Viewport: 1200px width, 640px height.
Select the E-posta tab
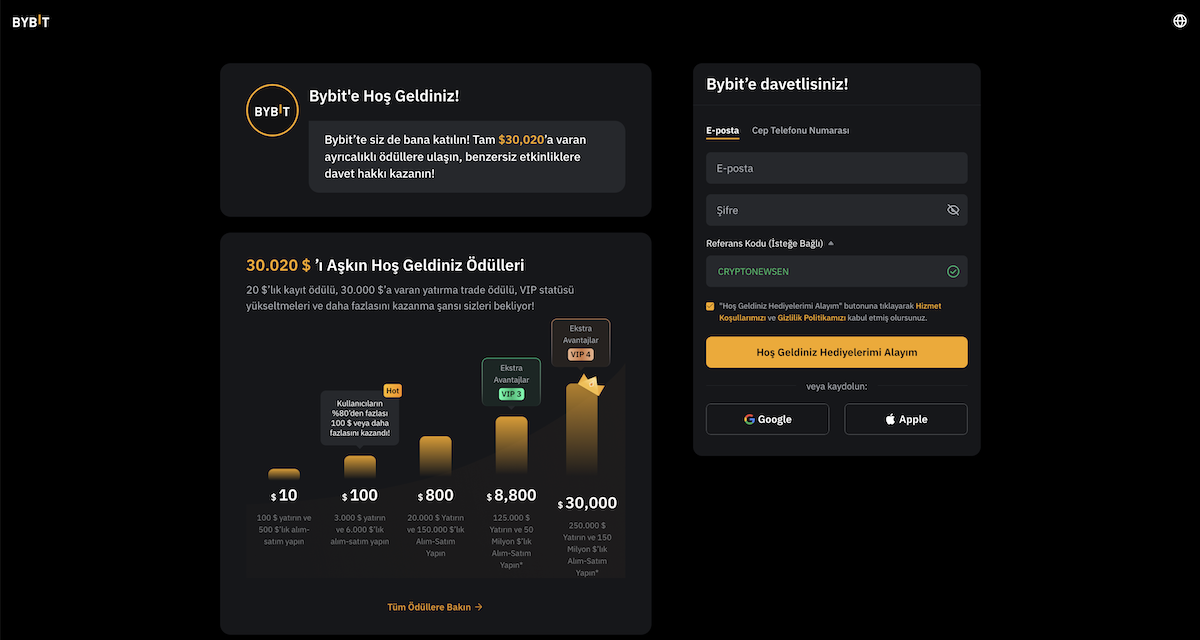(x=722, y=130)
